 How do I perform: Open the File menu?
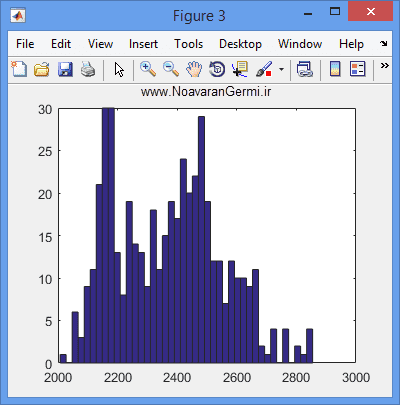(x=25, y=44)
